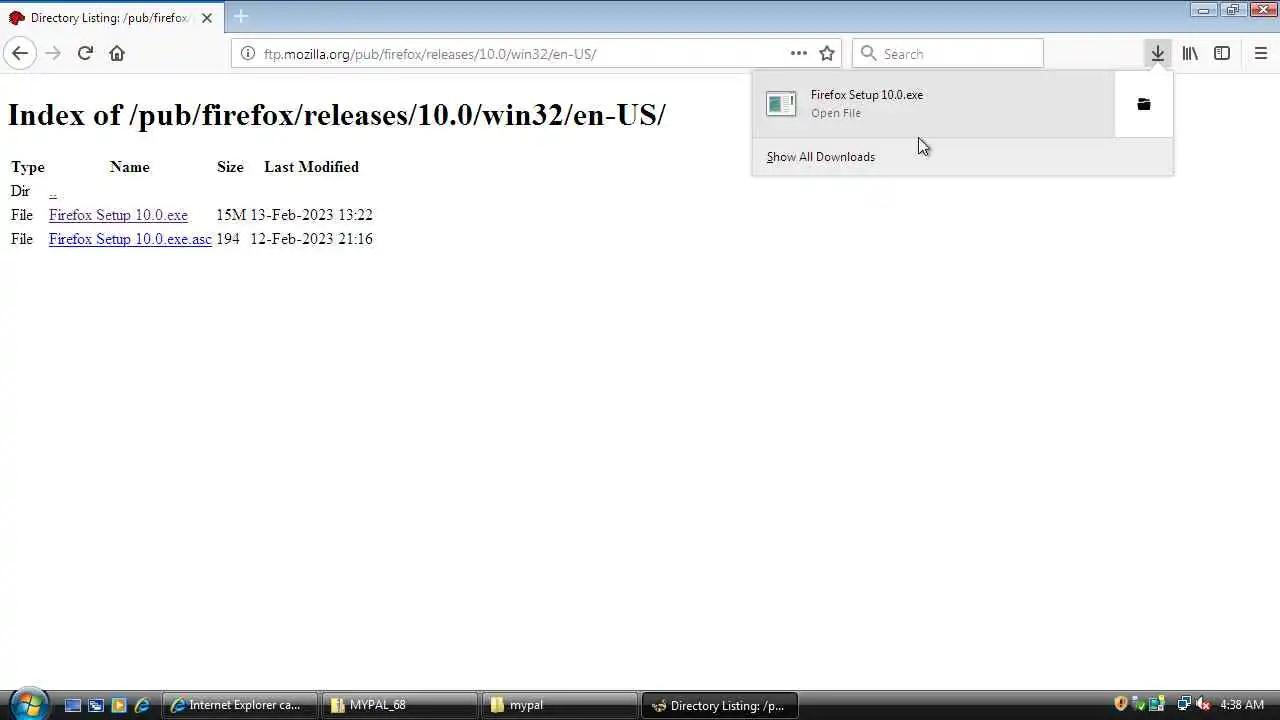
Task: Open network connection tray icon
Action: coord(1184,704)
